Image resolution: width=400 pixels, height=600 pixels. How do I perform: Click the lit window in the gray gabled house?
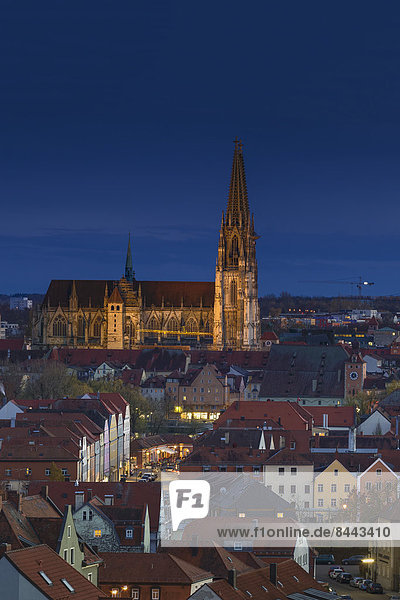pyautogui.click(x=98, y=533)
